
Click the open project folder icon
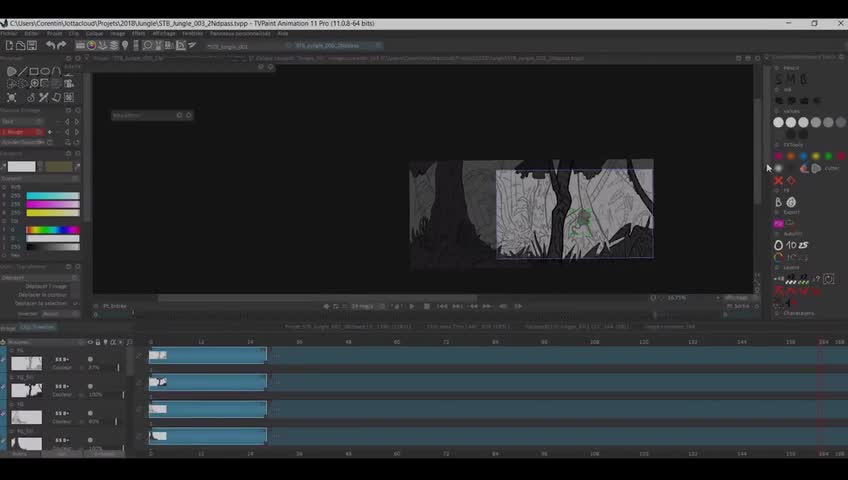coord(21,45)
